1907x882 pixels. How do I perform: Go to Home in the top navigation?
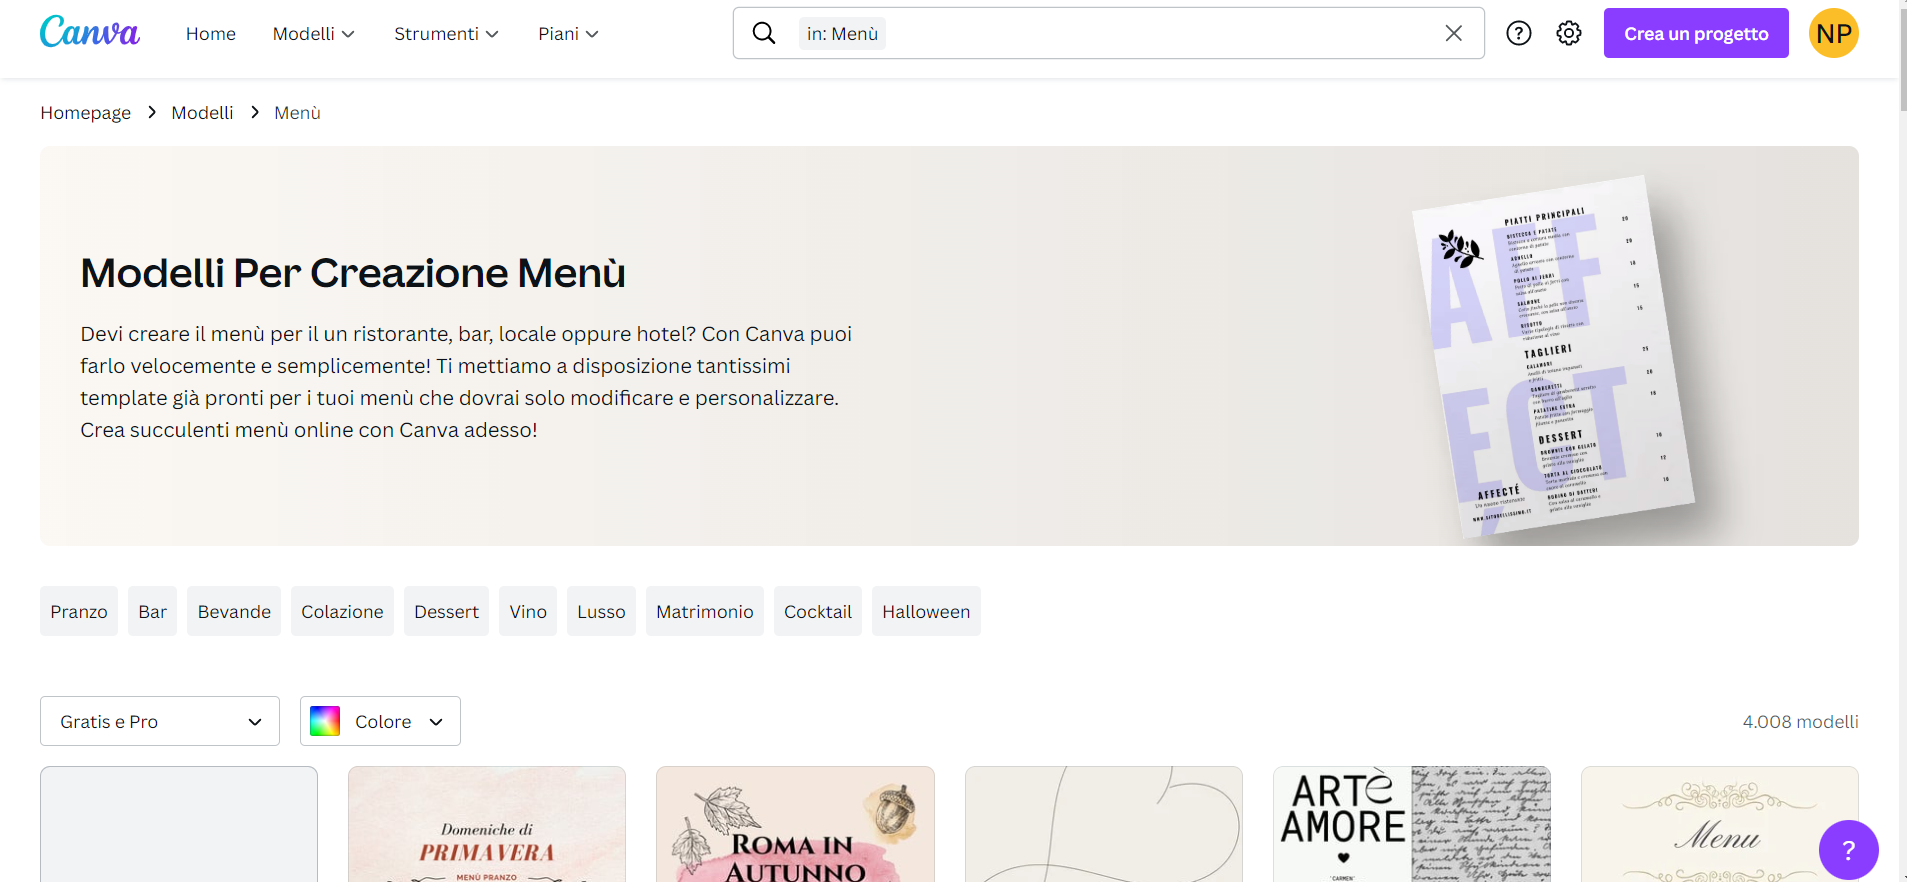[x=211, y=33]
